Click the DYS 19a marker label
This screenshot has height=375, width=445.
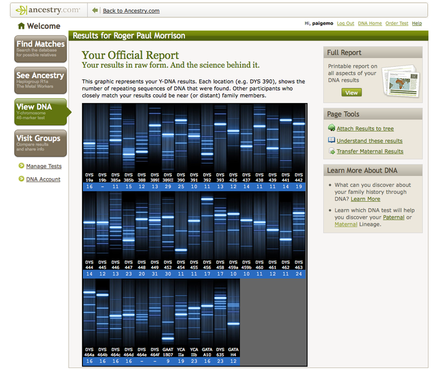point(89,177)
